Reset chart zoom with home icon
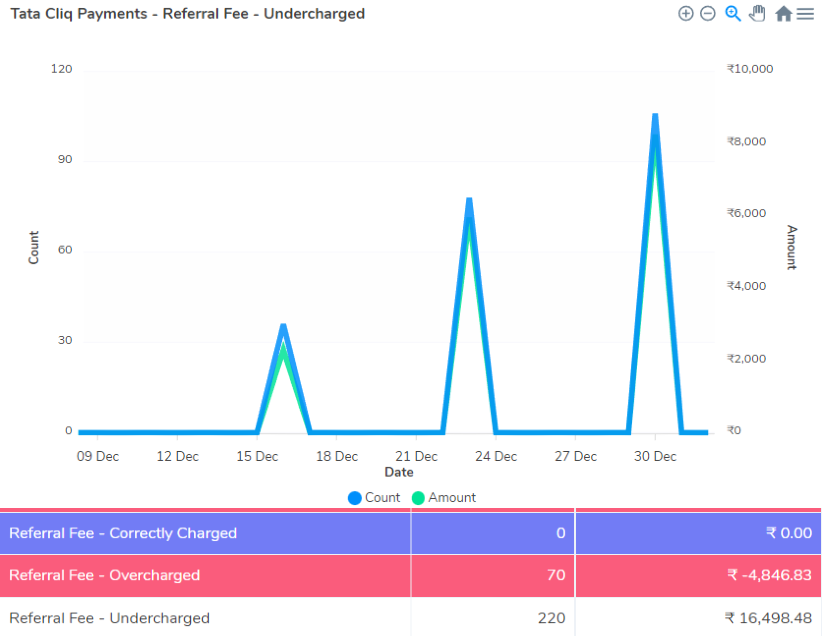The image size is (822, 639). pyautogui.click(x=784, y=14)
